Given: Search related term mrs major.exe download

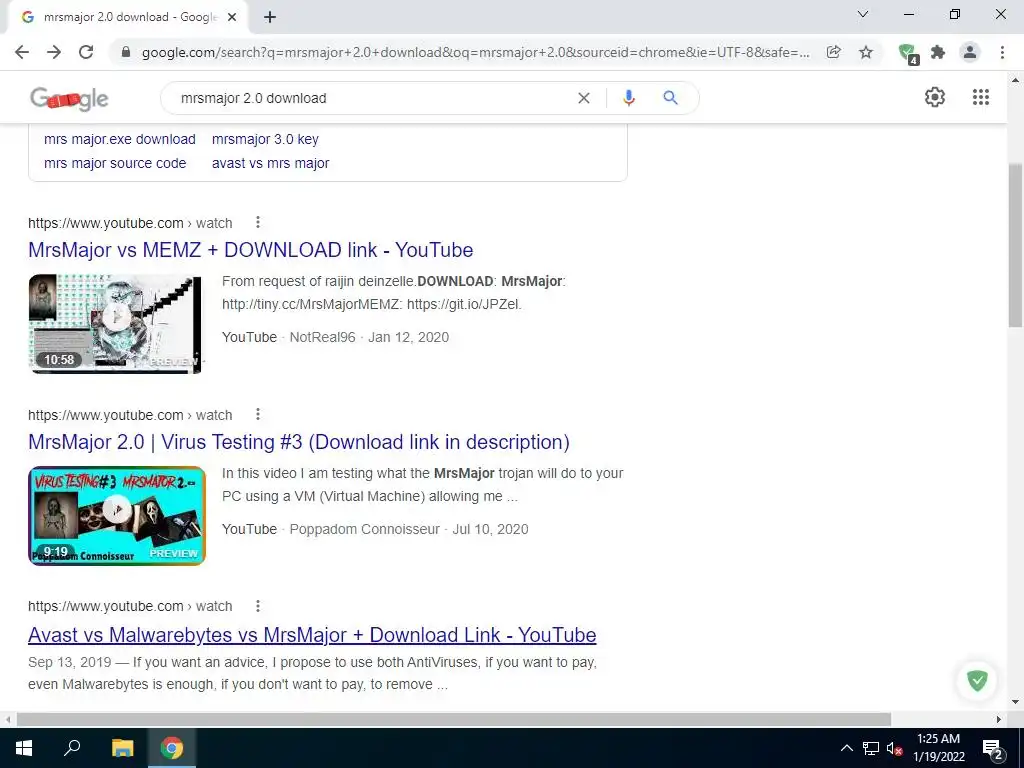Looking at the screenshot, I should [x=120, y=139].
